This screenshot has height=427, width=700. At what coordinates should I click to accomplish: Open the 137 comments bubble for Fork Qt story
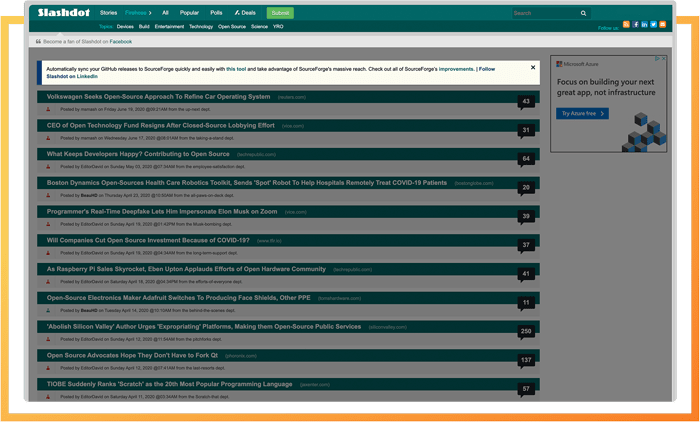[x=526, y=360]
